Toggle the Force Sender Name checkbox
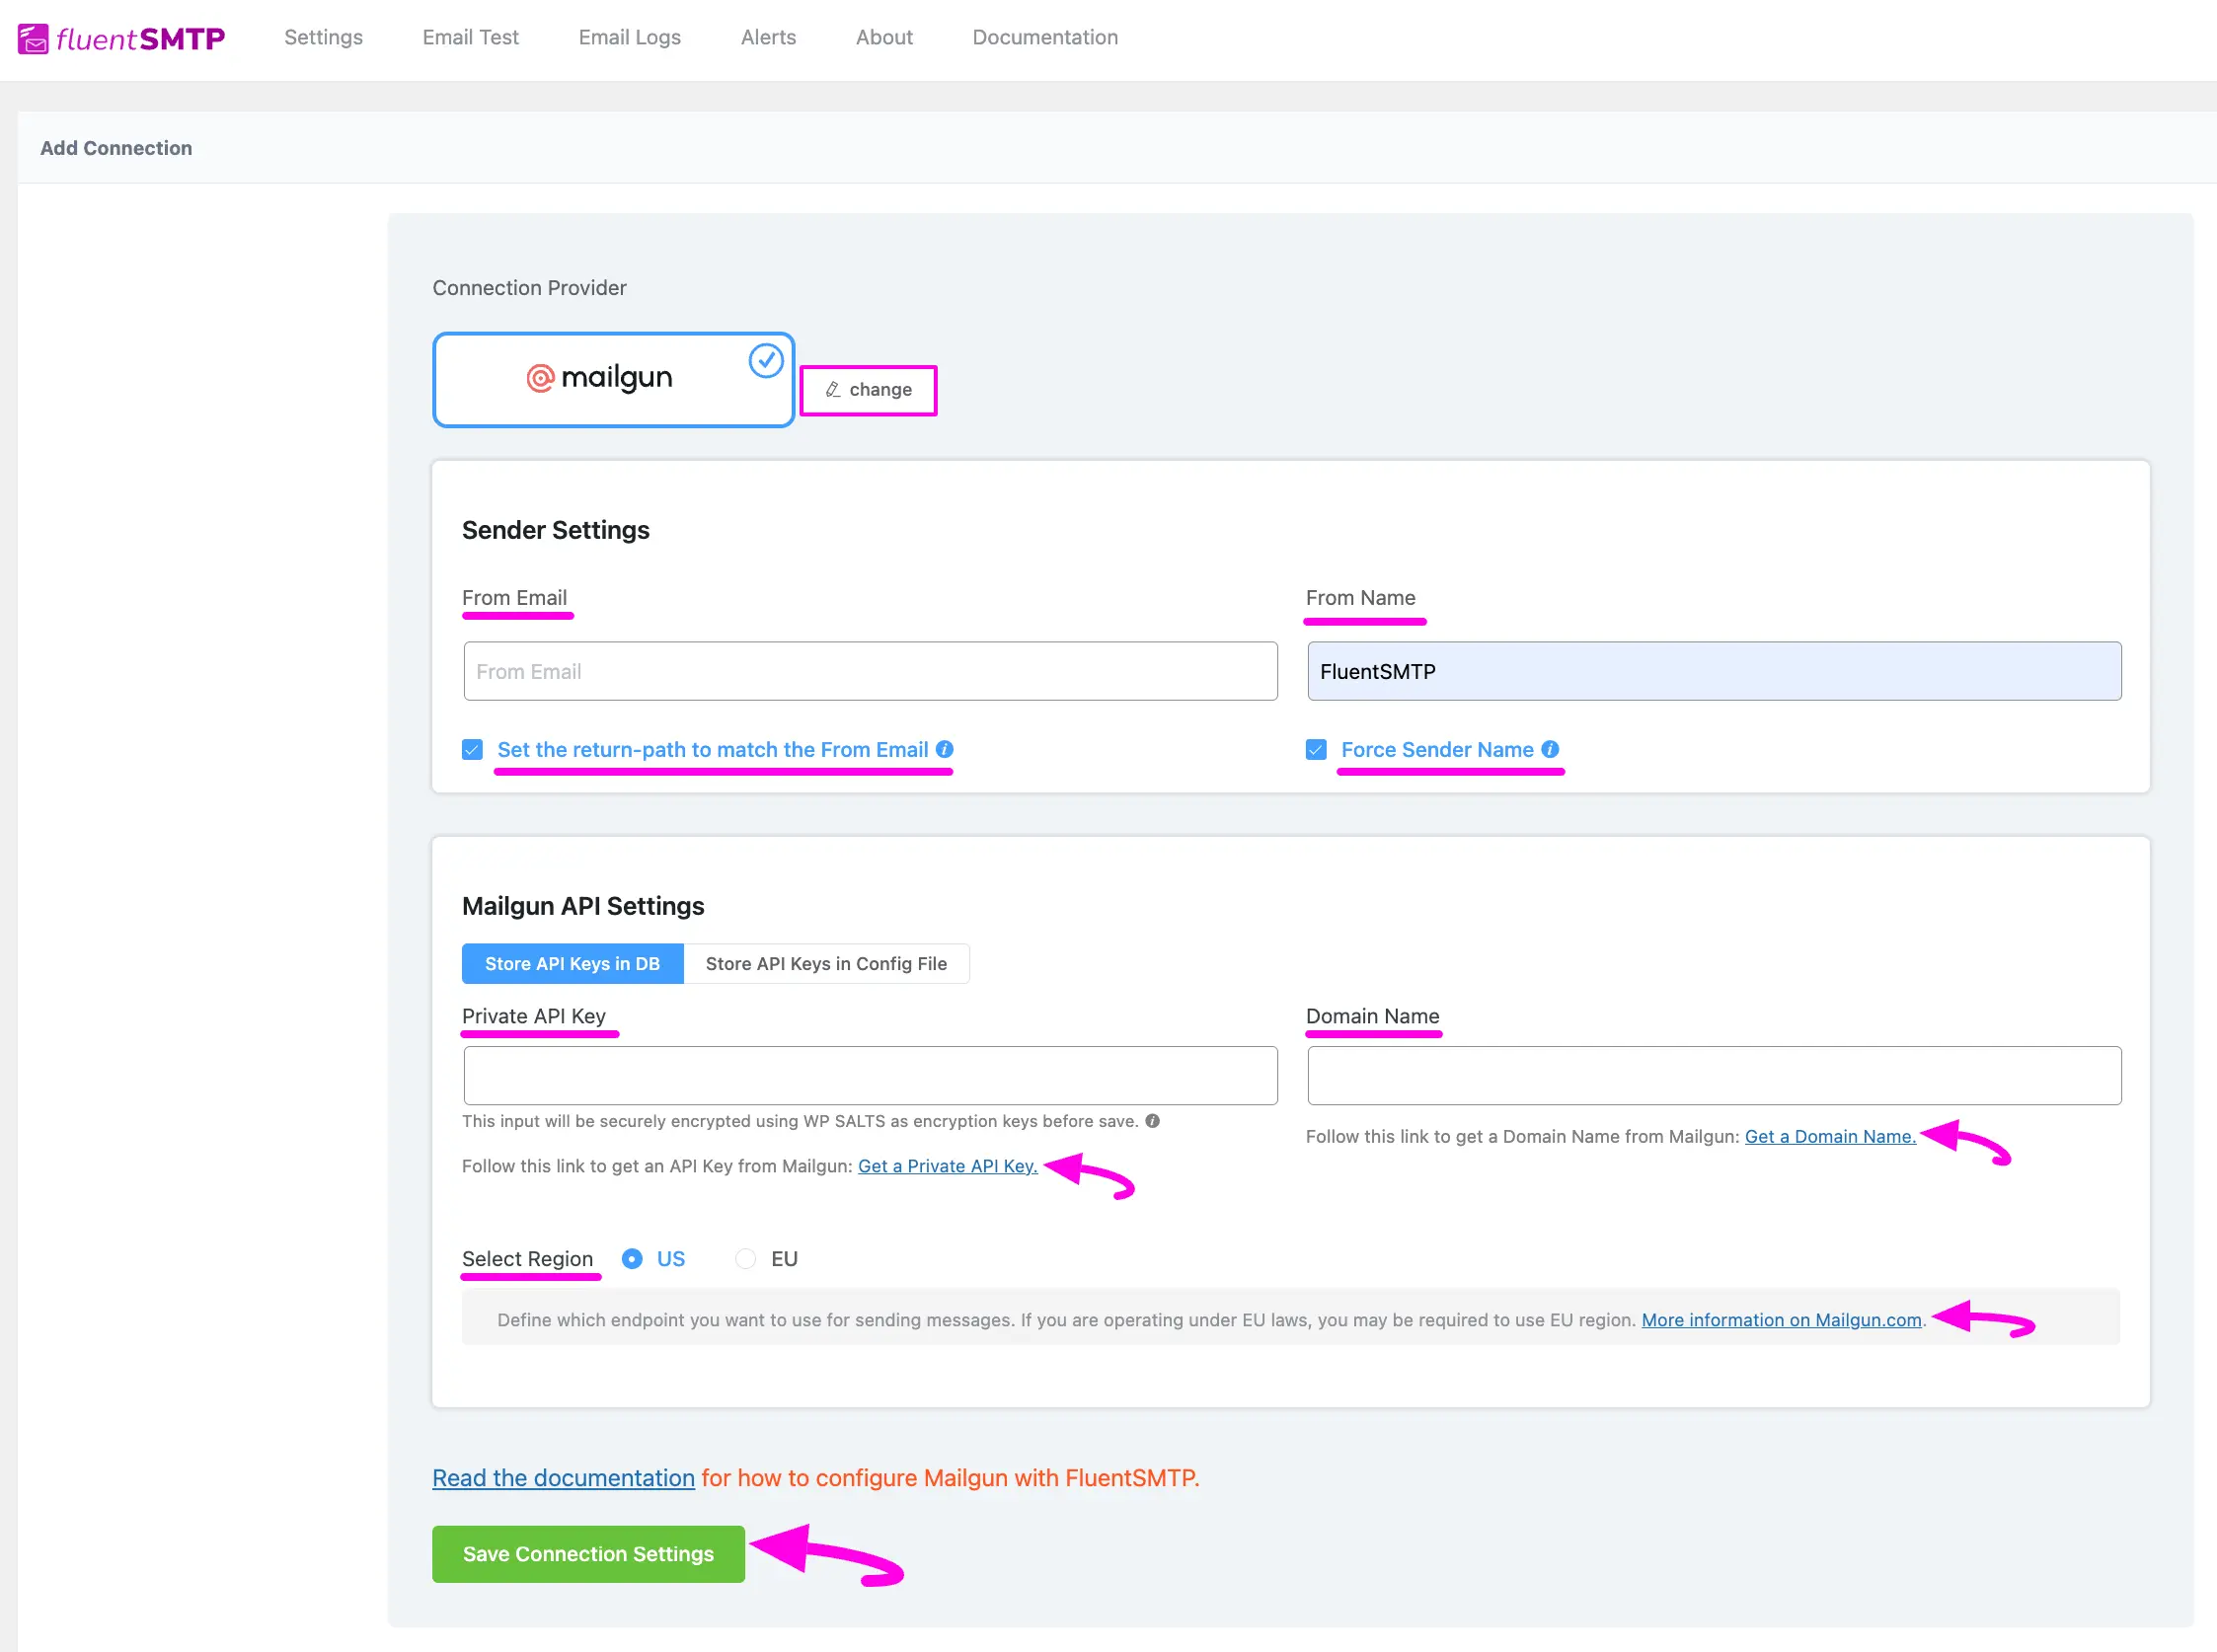The width and height of the screenshot is (2217, 1652). tap(1316, 749)
